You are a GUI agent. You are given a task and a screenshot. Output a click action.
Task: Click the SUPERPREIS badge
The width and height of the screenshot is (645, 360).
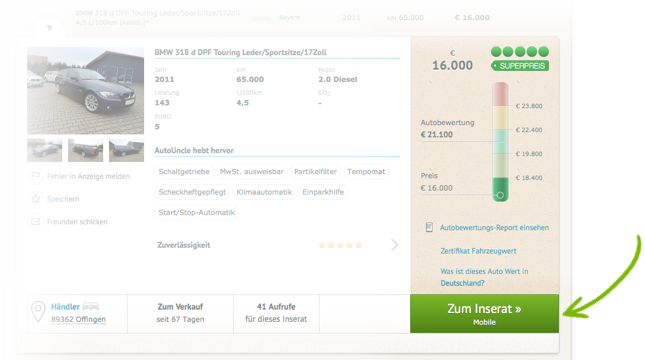click(x=520, y=66)
